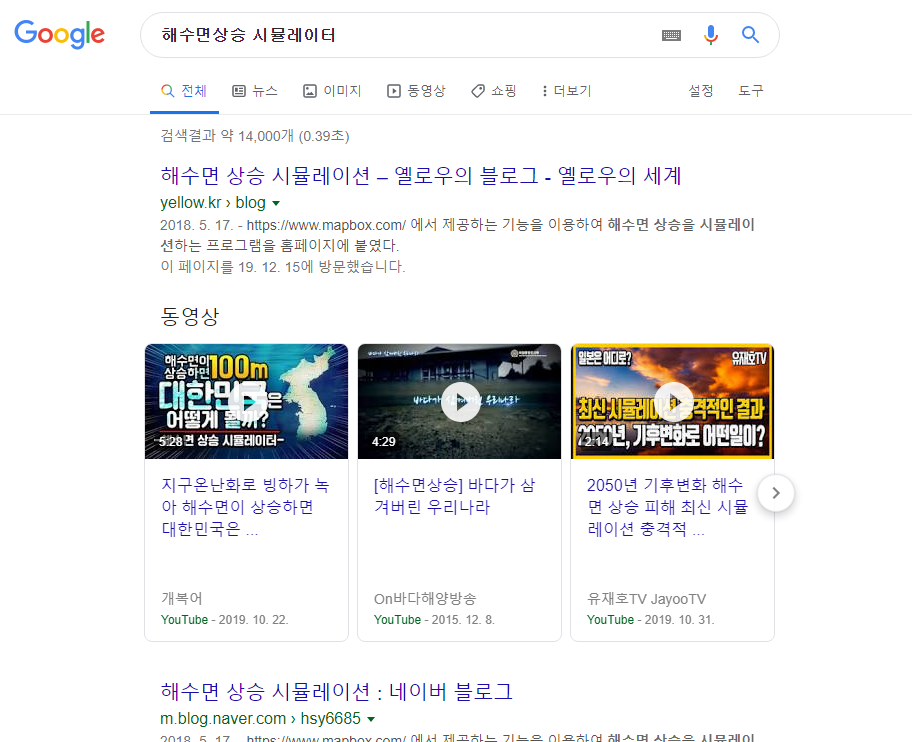The image size is (912, 742).
Task: Play the 유재호TV 2050년 기후변화 thumbnail
Action: pyautogui.click(x=672, y=401)
